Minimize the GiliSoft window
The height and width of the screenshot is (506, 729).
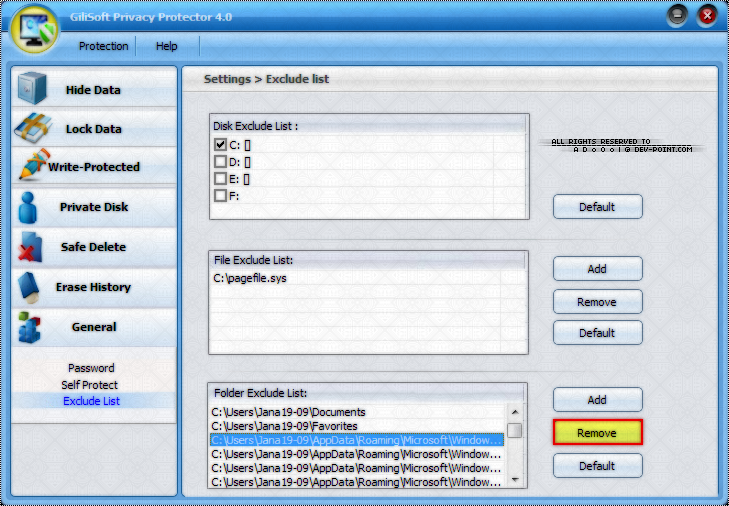coord(677,17)
